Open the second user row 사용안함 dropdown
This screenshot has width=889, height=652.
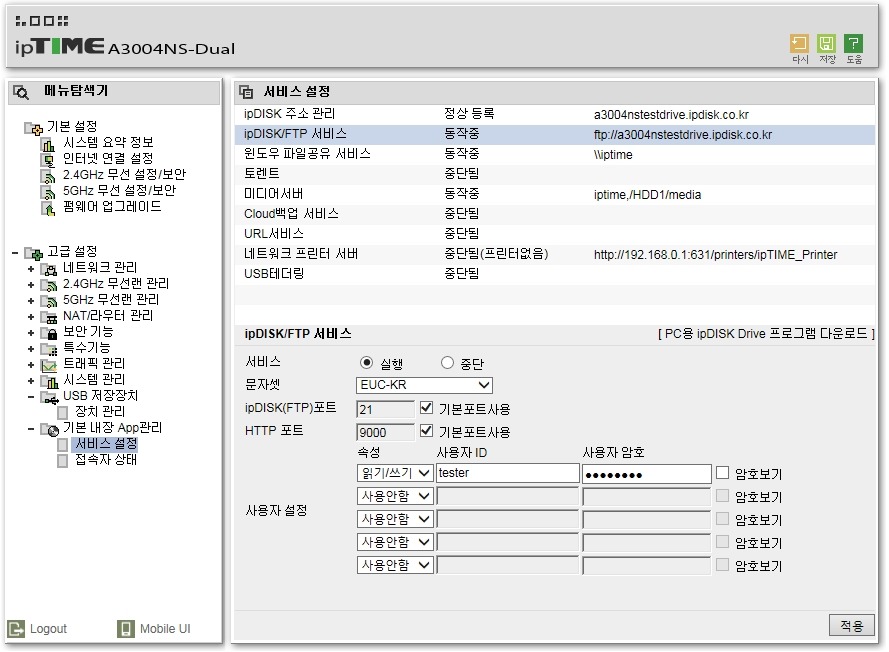(x=395, y=496)
